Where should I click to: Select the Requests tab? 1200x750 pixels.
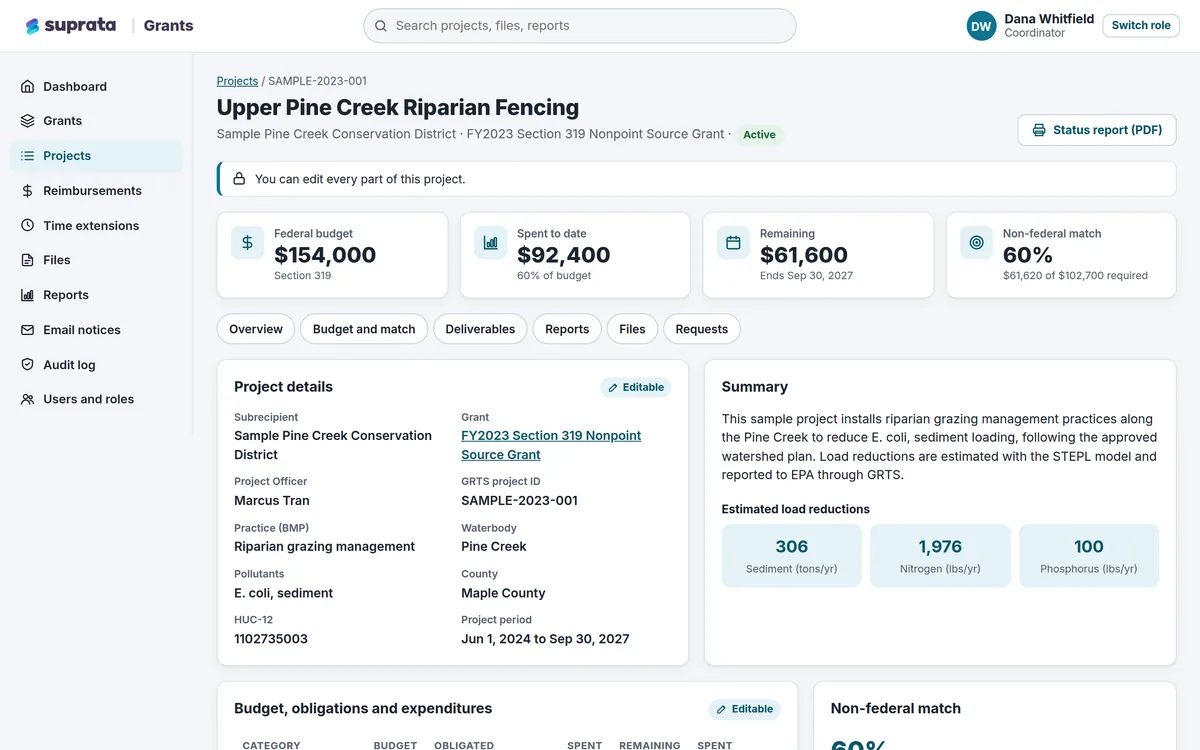[701, 329]
